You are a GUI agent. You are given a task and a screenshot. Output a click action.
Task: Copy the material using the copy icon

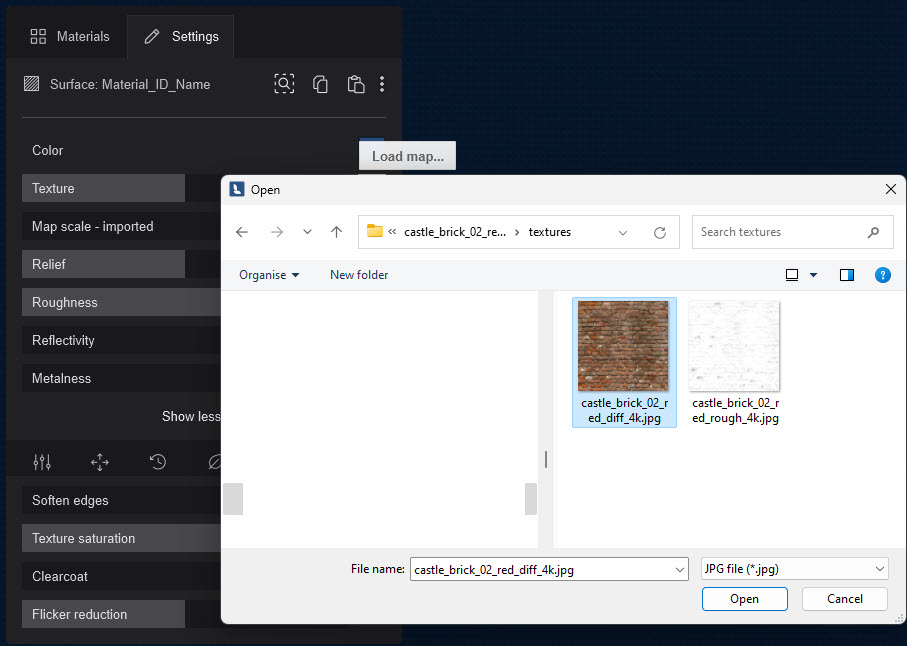pos(320,84)
